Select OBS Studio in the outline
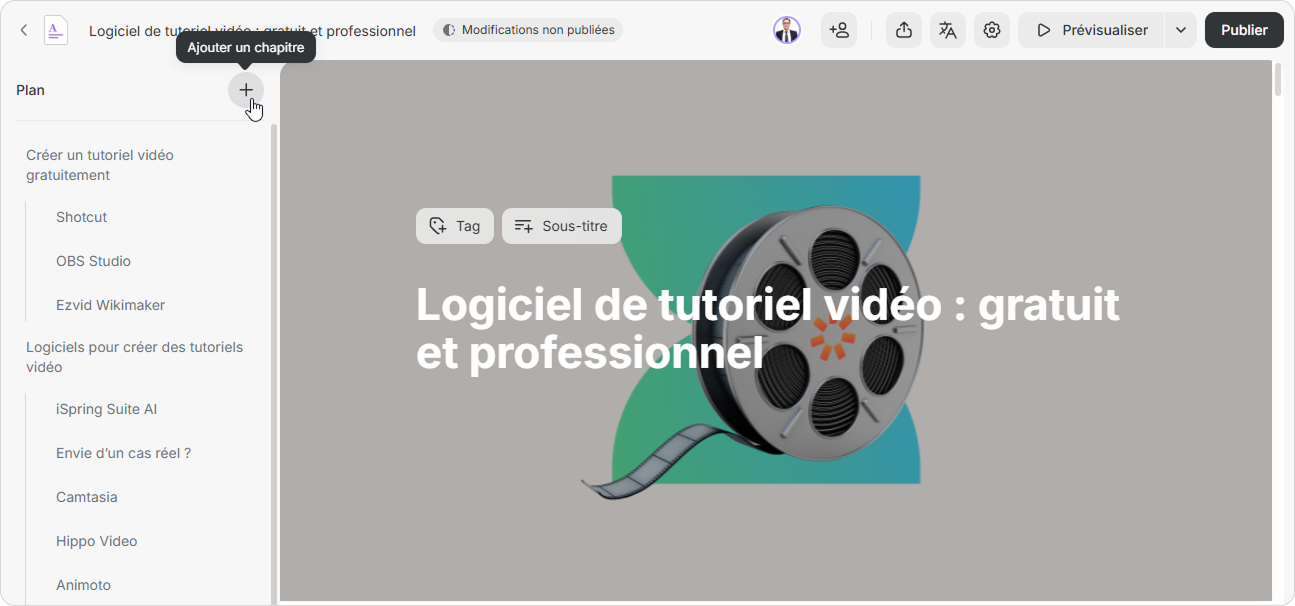The width and height of the screenshot is (1295, 606). point(93,261)
